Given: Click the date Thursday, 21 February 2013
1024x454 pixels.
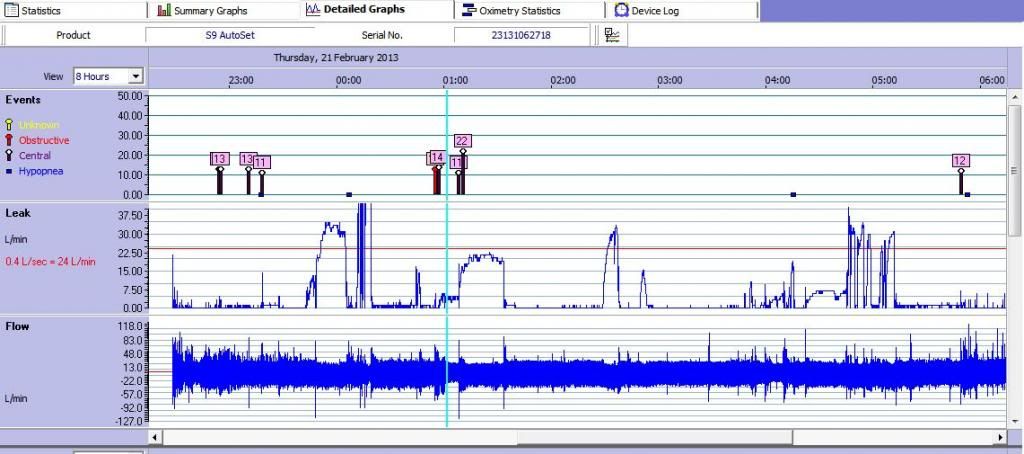Looking at the screenshot, I should 336,57.
